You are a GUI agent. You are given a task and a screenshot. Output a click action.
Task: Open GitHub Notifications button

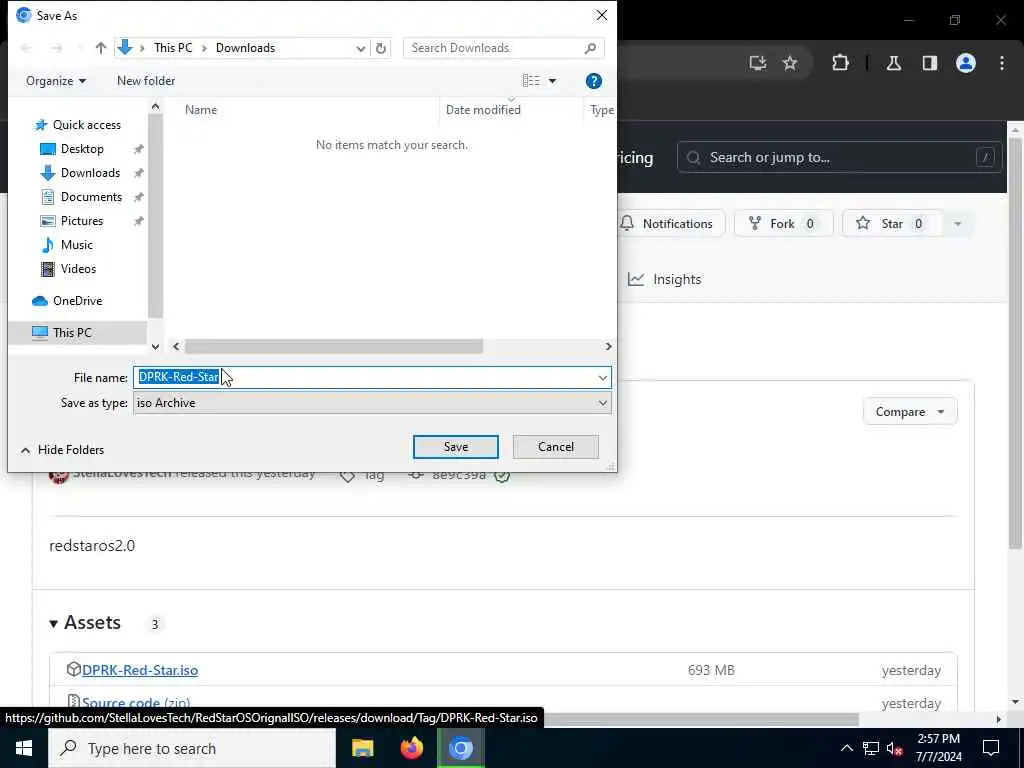(x=671, y=224)
